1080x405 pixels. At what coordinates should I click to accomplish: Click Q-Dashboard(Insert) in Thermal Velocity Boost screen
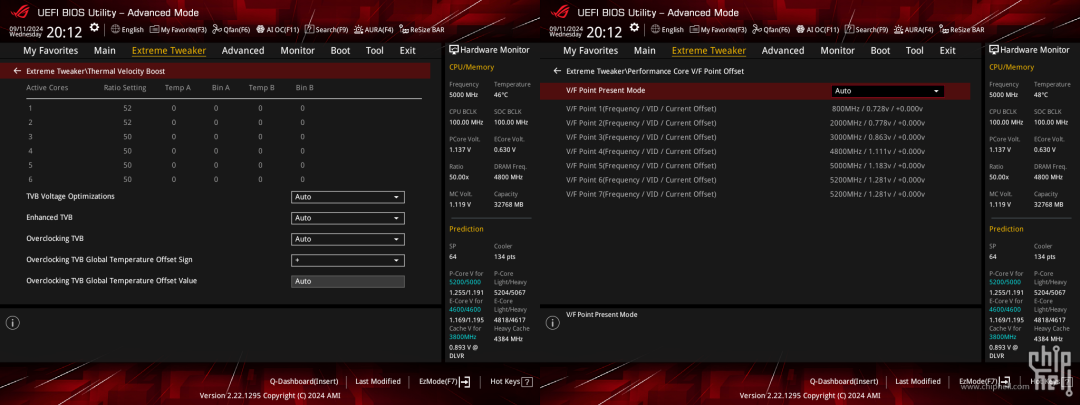click(304, 381)
